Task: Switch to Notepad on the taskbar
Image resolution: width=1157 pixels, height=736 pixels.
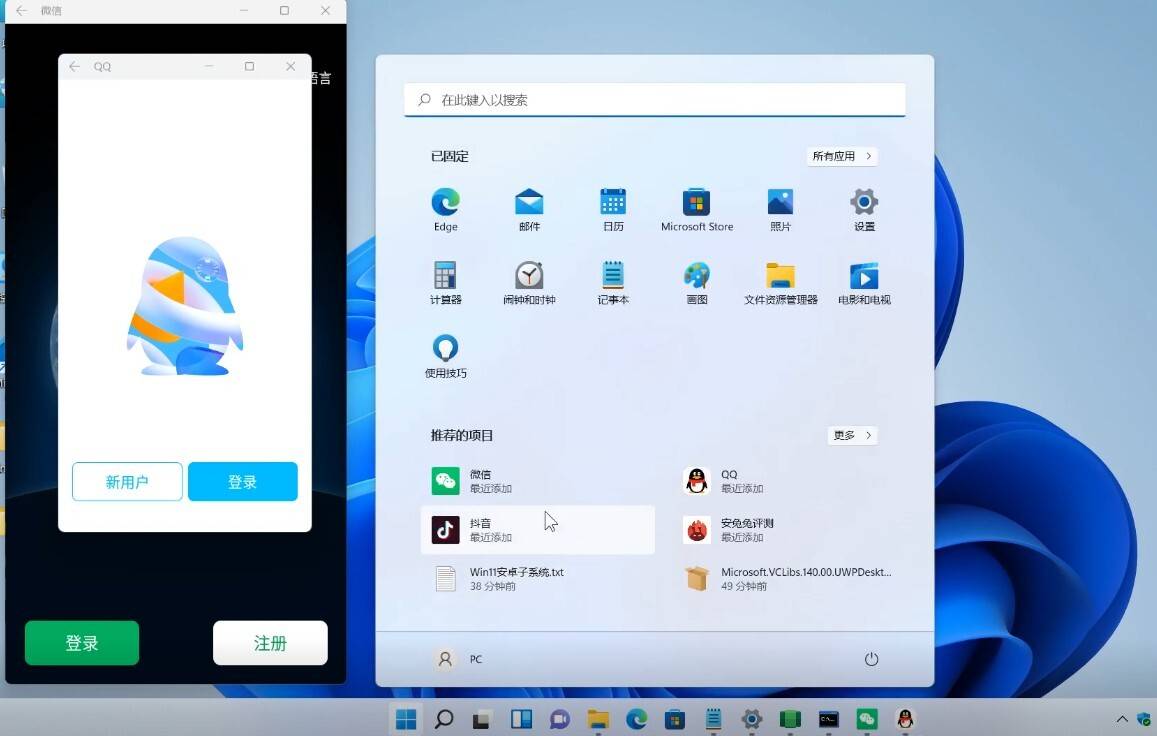Action: coord(713,718)
